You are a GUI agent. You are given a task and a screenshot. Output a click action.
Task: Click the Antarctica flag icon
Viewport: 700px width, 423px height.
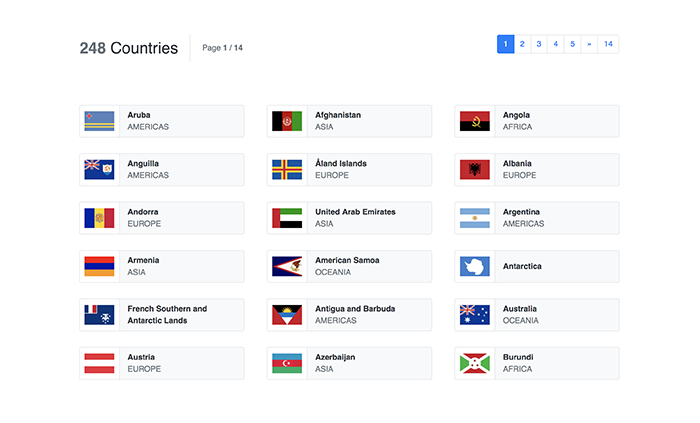(474, 266)
